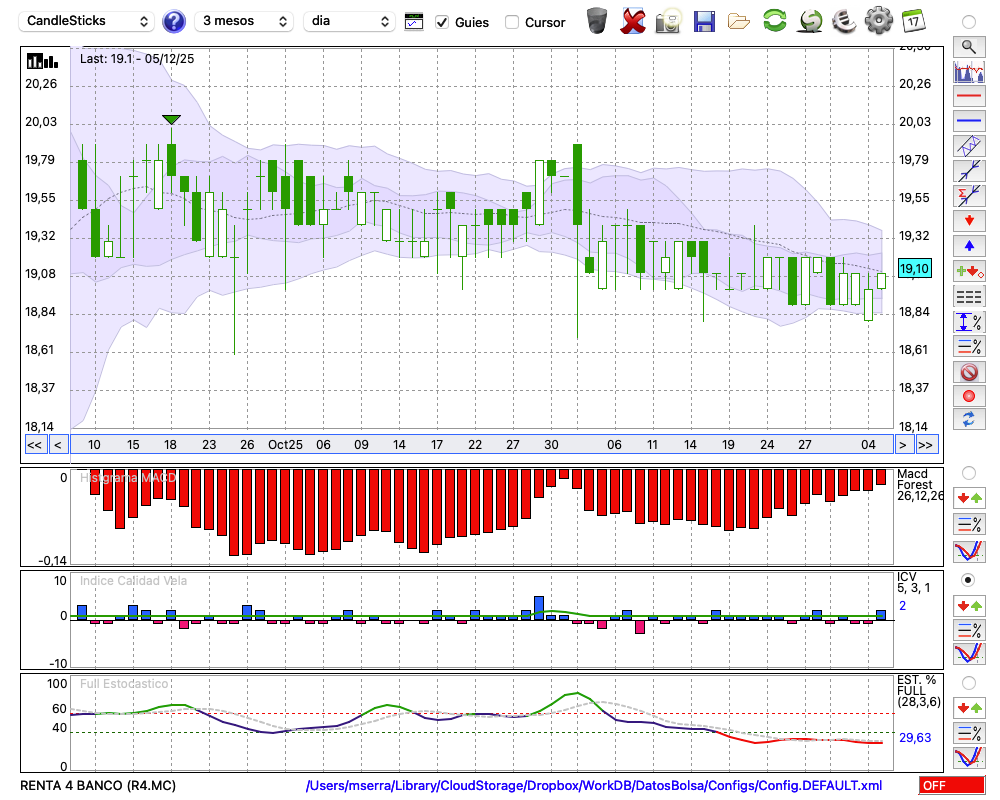Select the Macd Forest panel radio button

968,472
